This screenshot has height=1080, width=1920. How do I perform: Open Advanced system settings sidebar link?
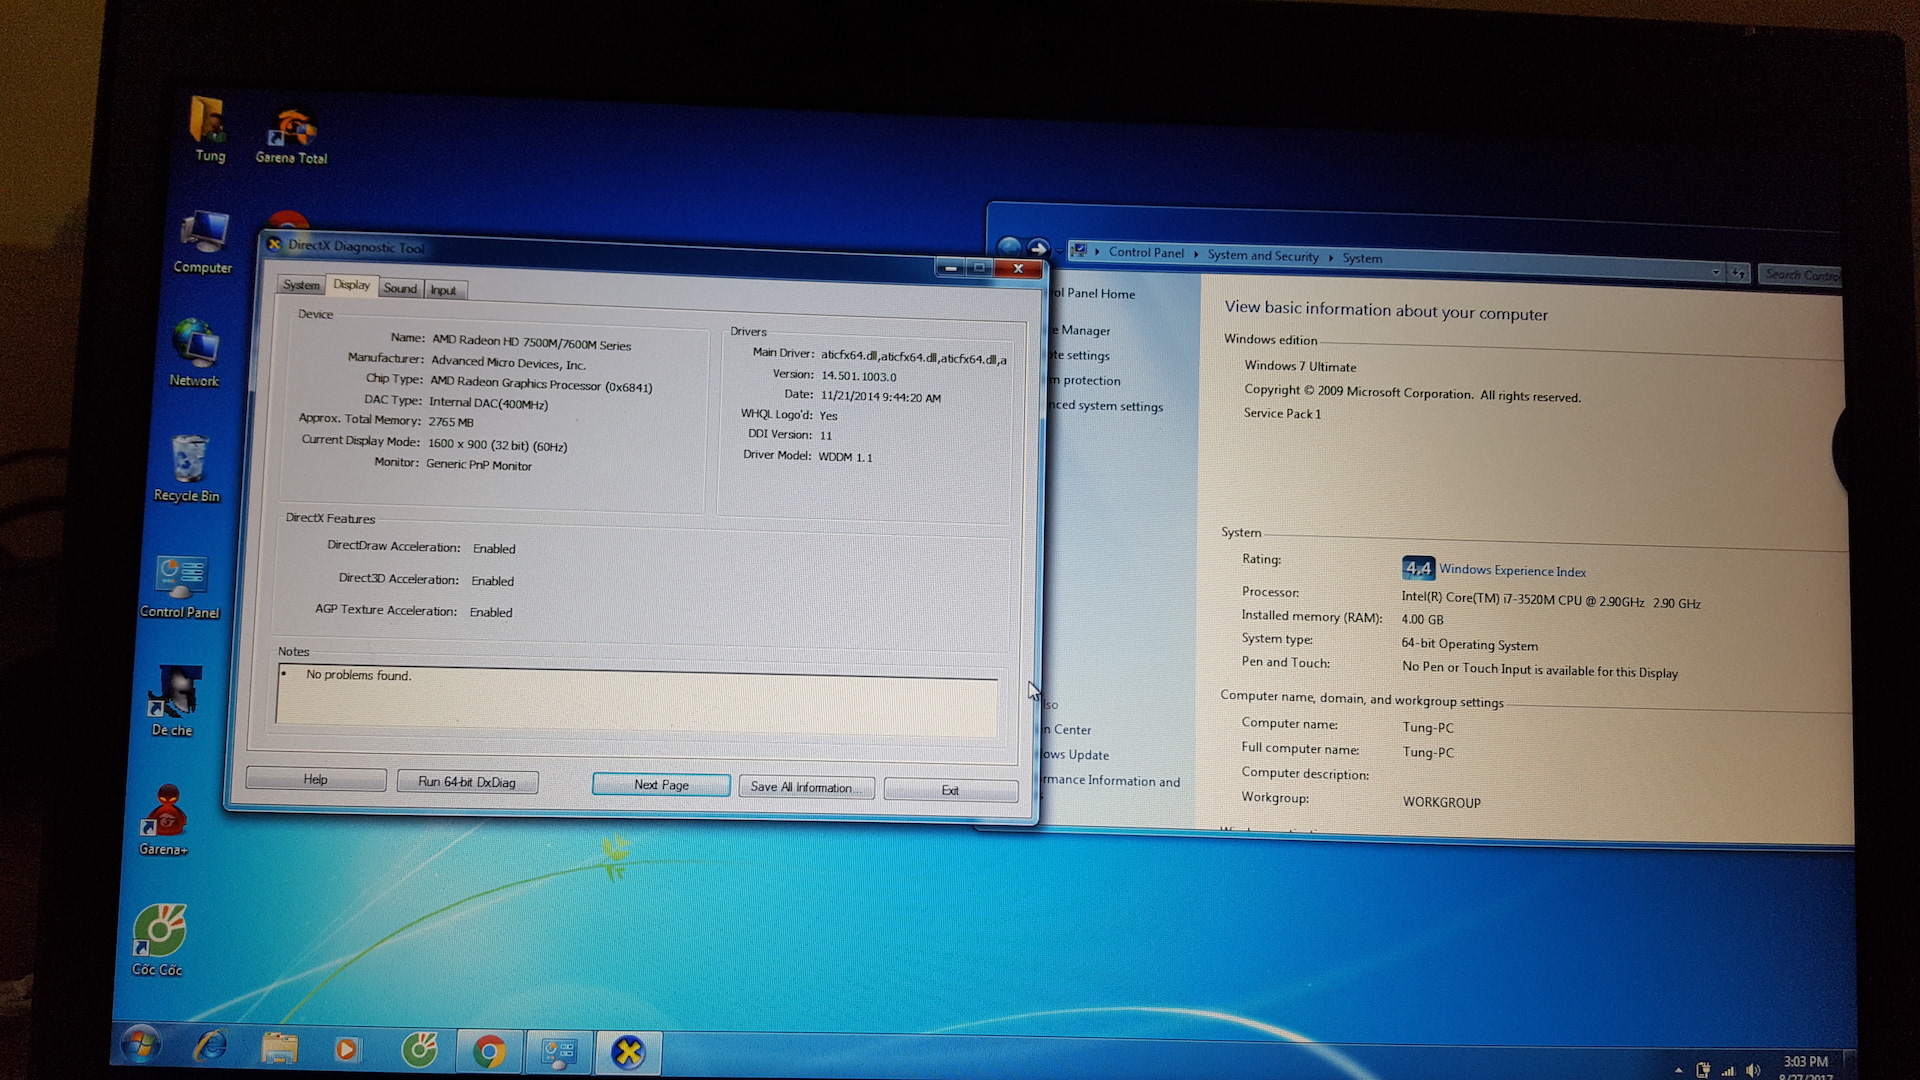(x=1107, y=405)
